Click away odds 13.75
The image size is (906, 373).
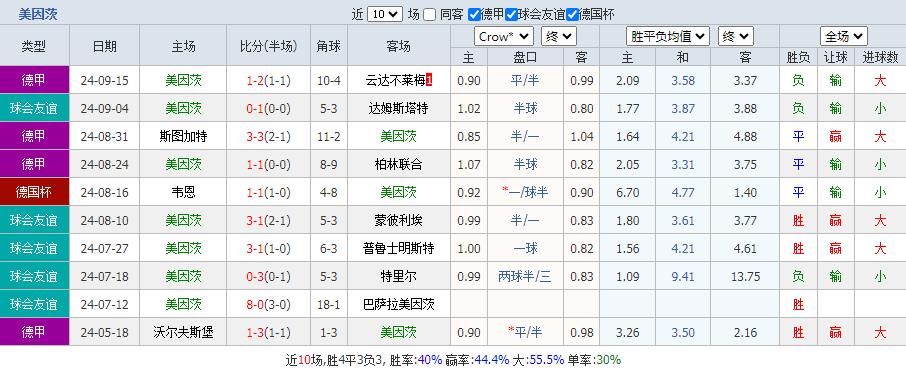click(x=745, y=277)
